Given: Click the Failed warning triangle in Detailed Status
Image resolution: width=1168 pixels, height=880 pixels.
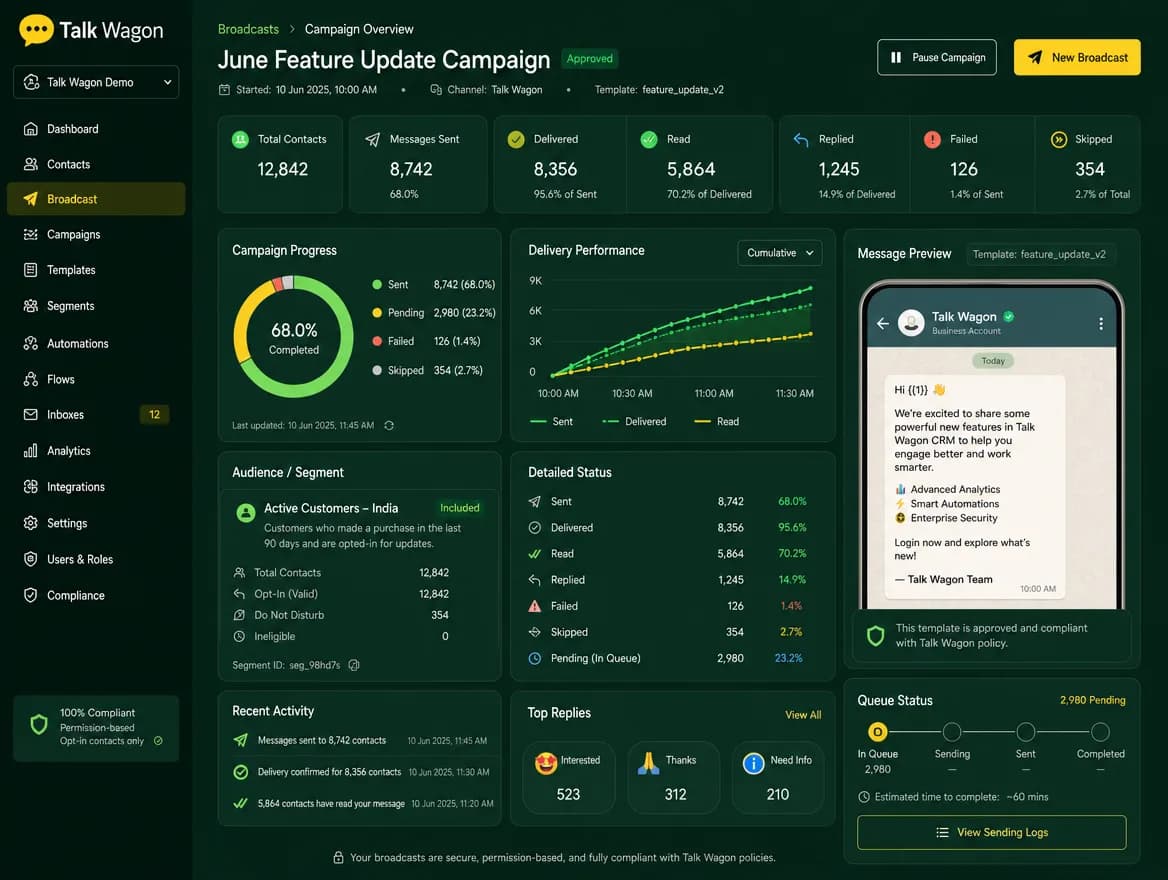Looking at the screenshot, I should pyautogui.click(x=535, y=607).
